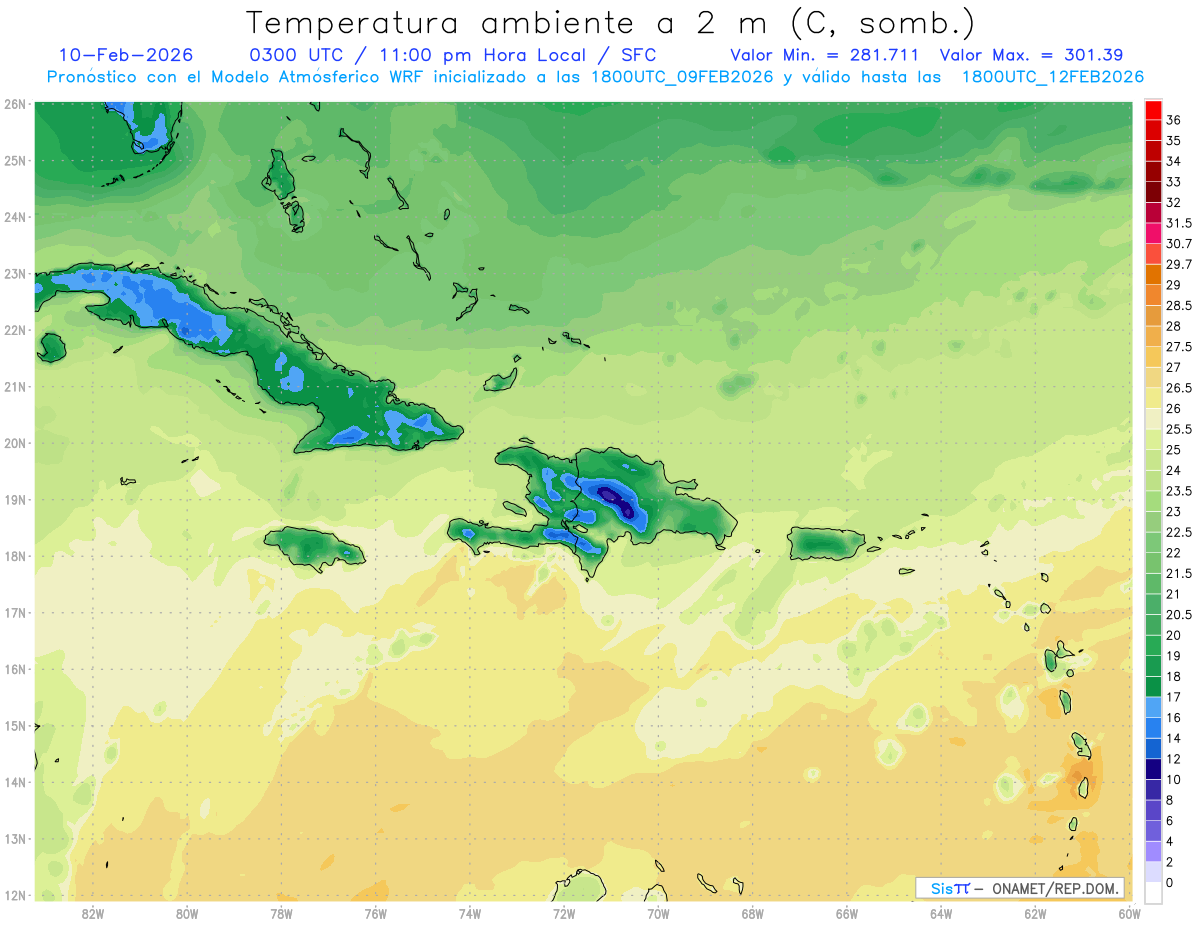Click the color scale value "28.5"
Image resolution: width=1200 pixels, height=927 pixels.
click(1179, 306)
